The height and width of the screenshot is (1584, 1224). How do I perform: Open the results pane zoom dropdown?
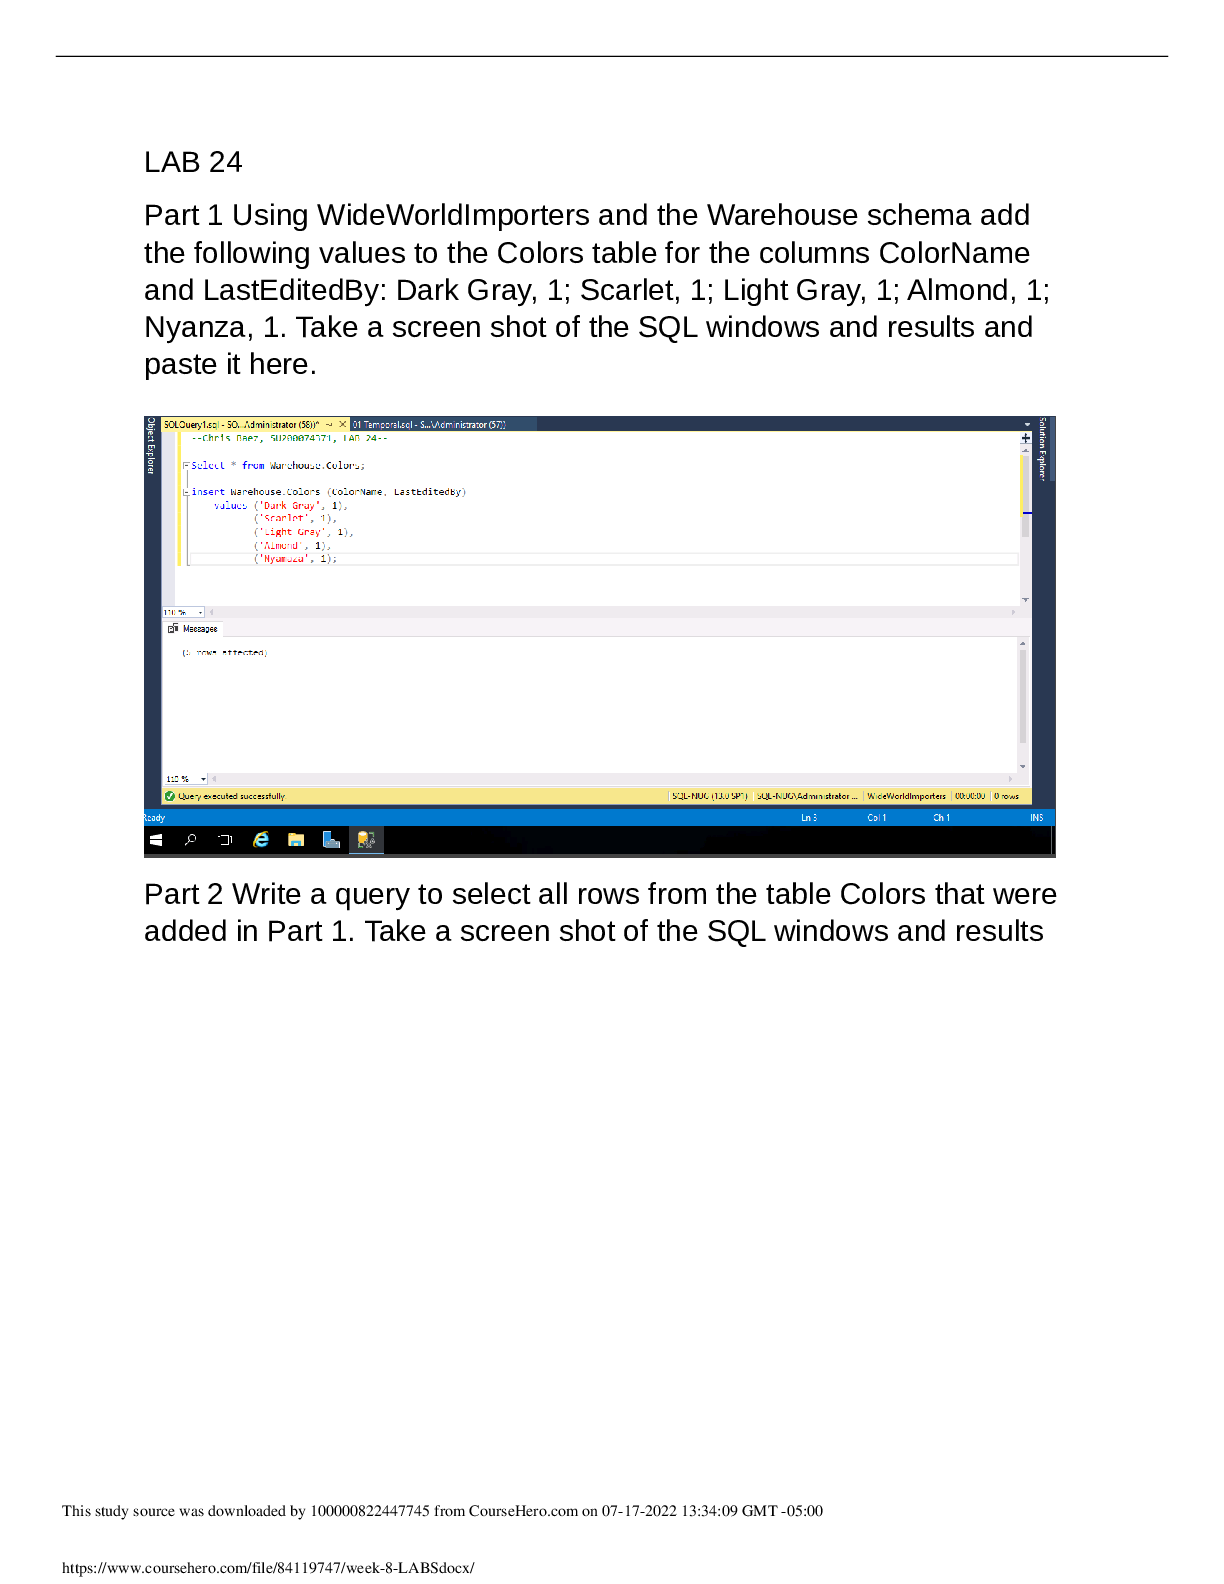203,779
